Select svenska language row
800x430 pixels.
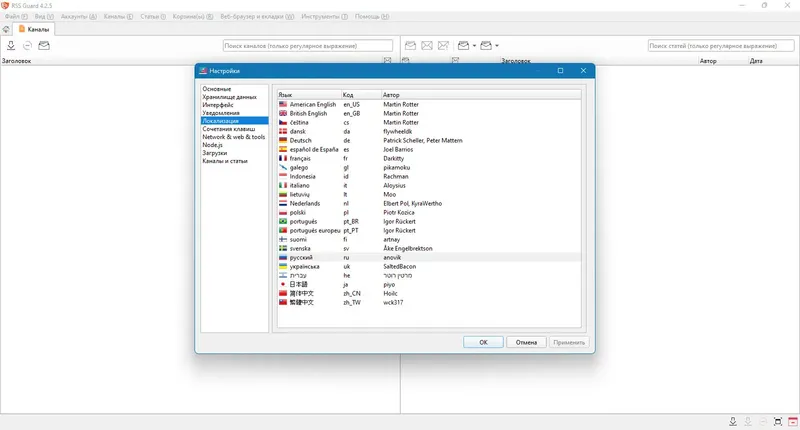429,248
